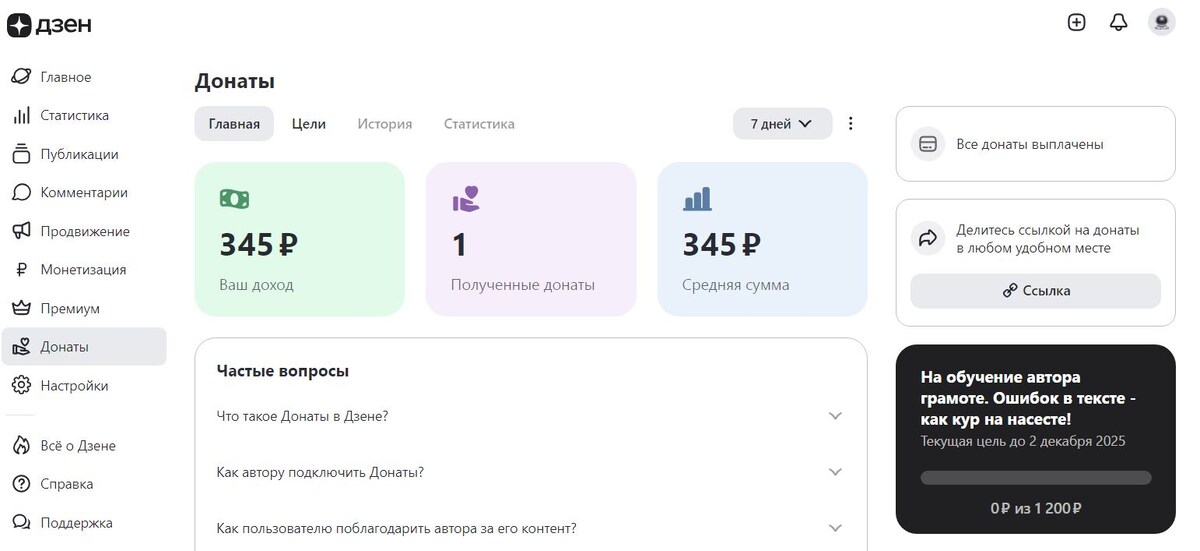Click the Главное planet icon

point(21,77)
